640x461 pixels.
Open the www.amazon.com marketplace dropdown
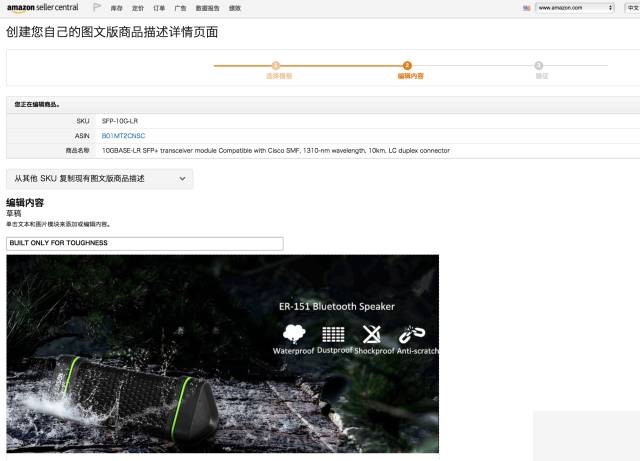(x=575, y=8)
